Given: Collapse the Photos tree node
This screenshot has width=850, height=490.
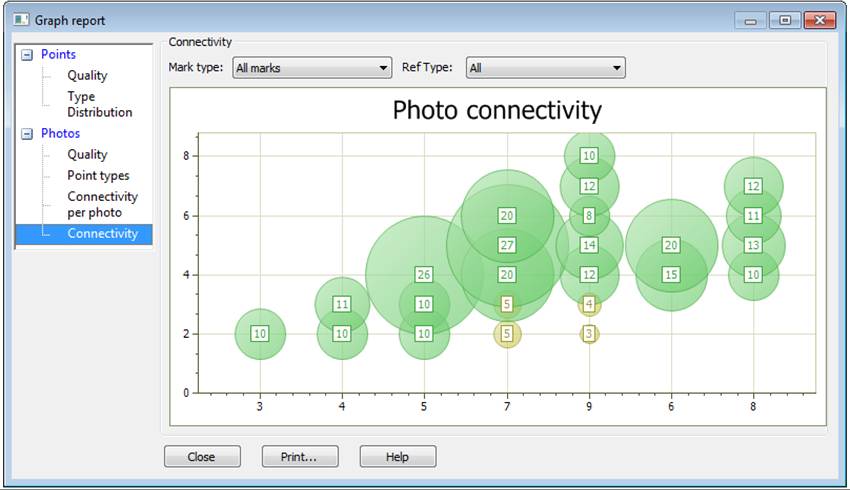Looking at the screenshot, I should (x=26, y=134).
